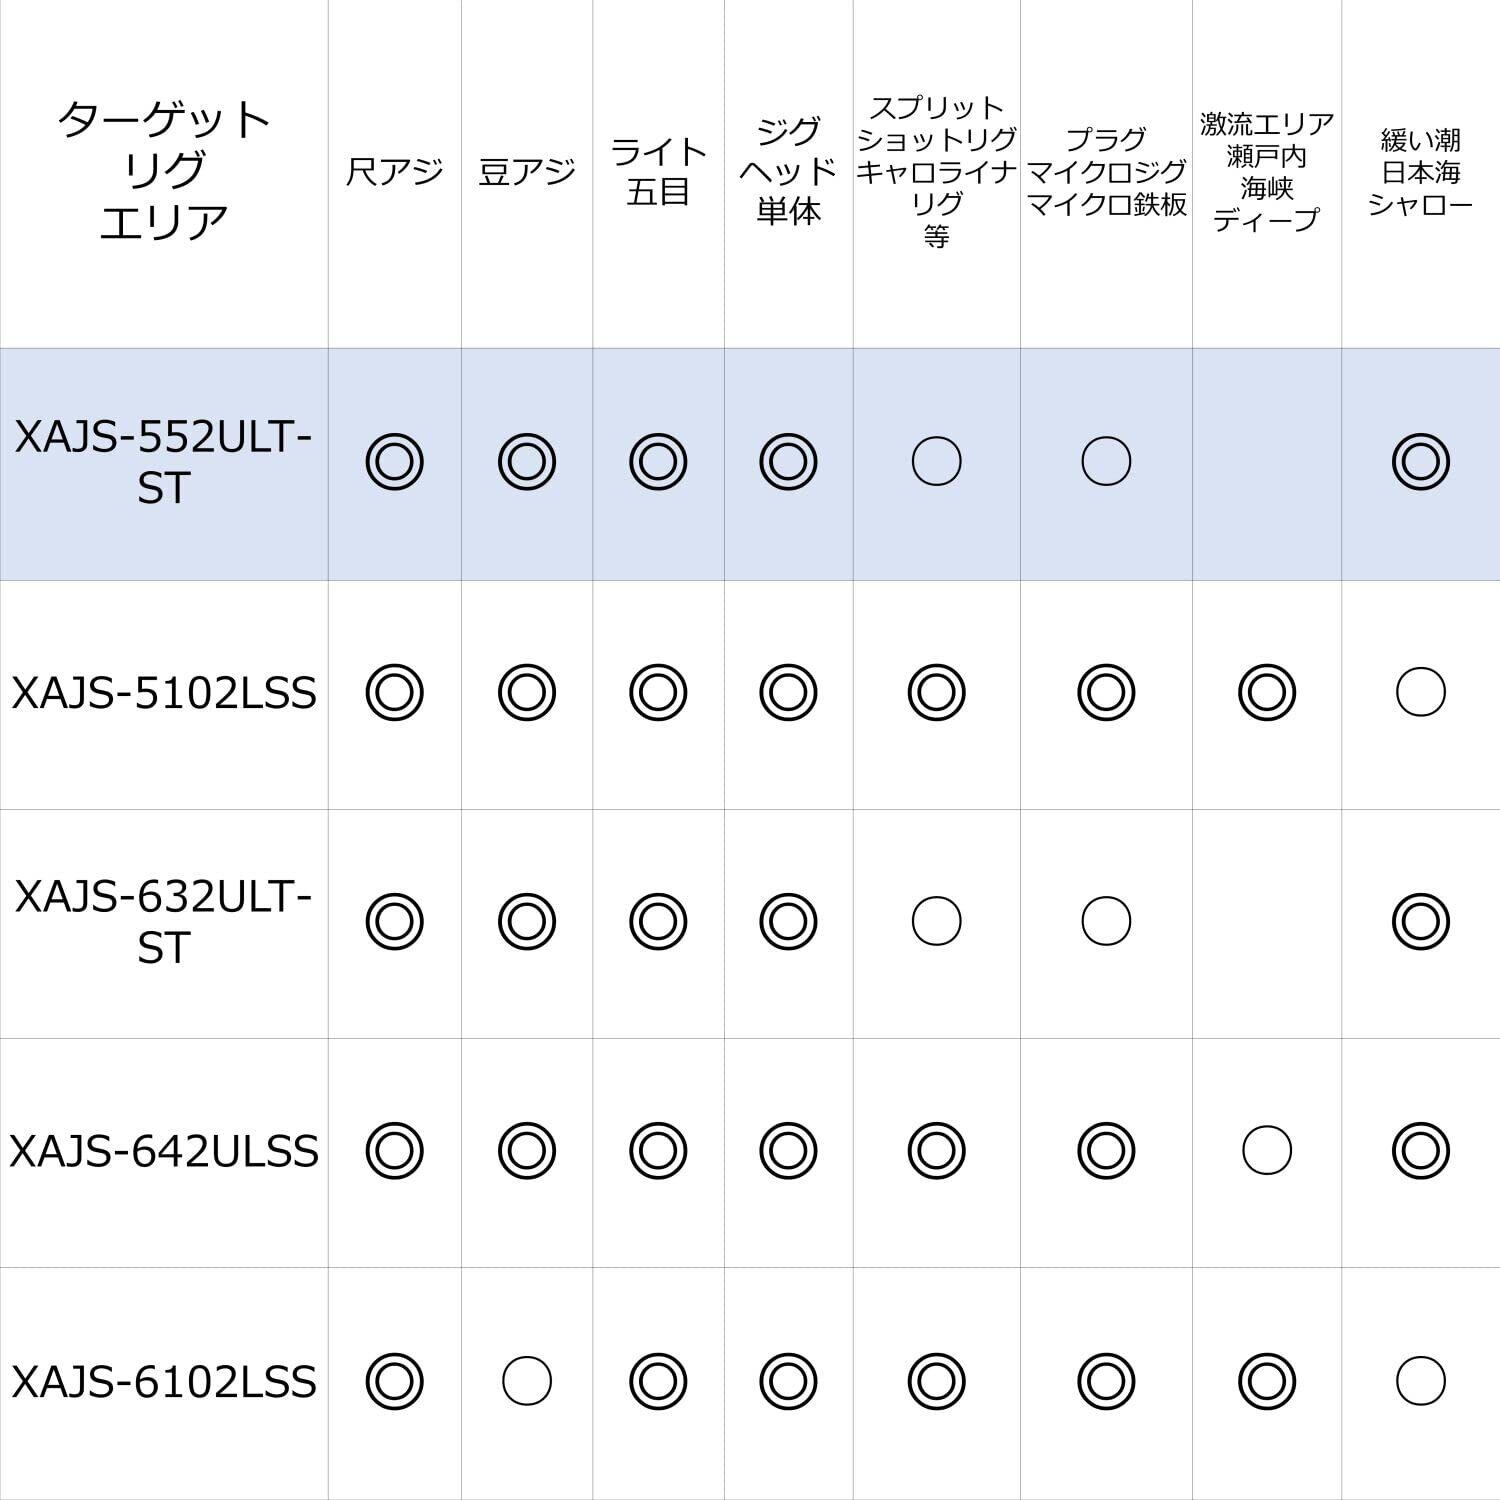This screenshot has height=1500, width=1500.
Task: Click the ターゲット リグ エリア header cell
Action: [x=164, y=172]
